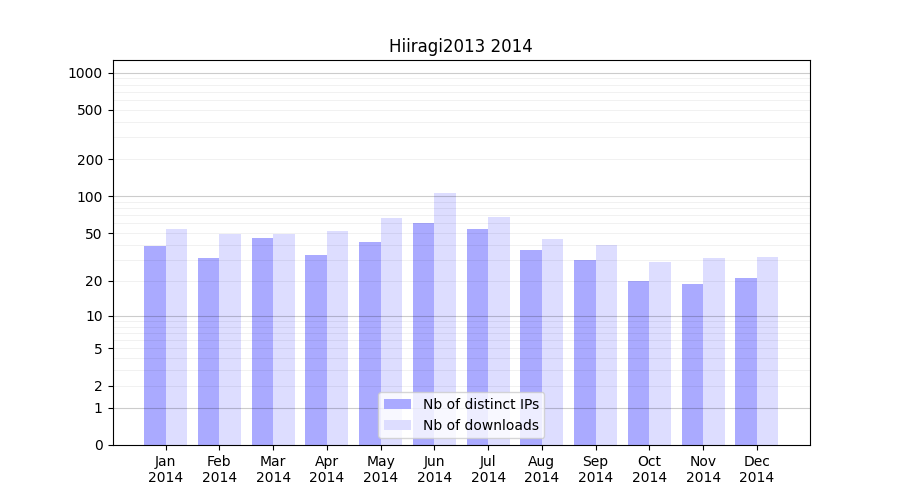
Task: Click the 'Feb 2014' x-axis label
Action: (x=219, y=469)
